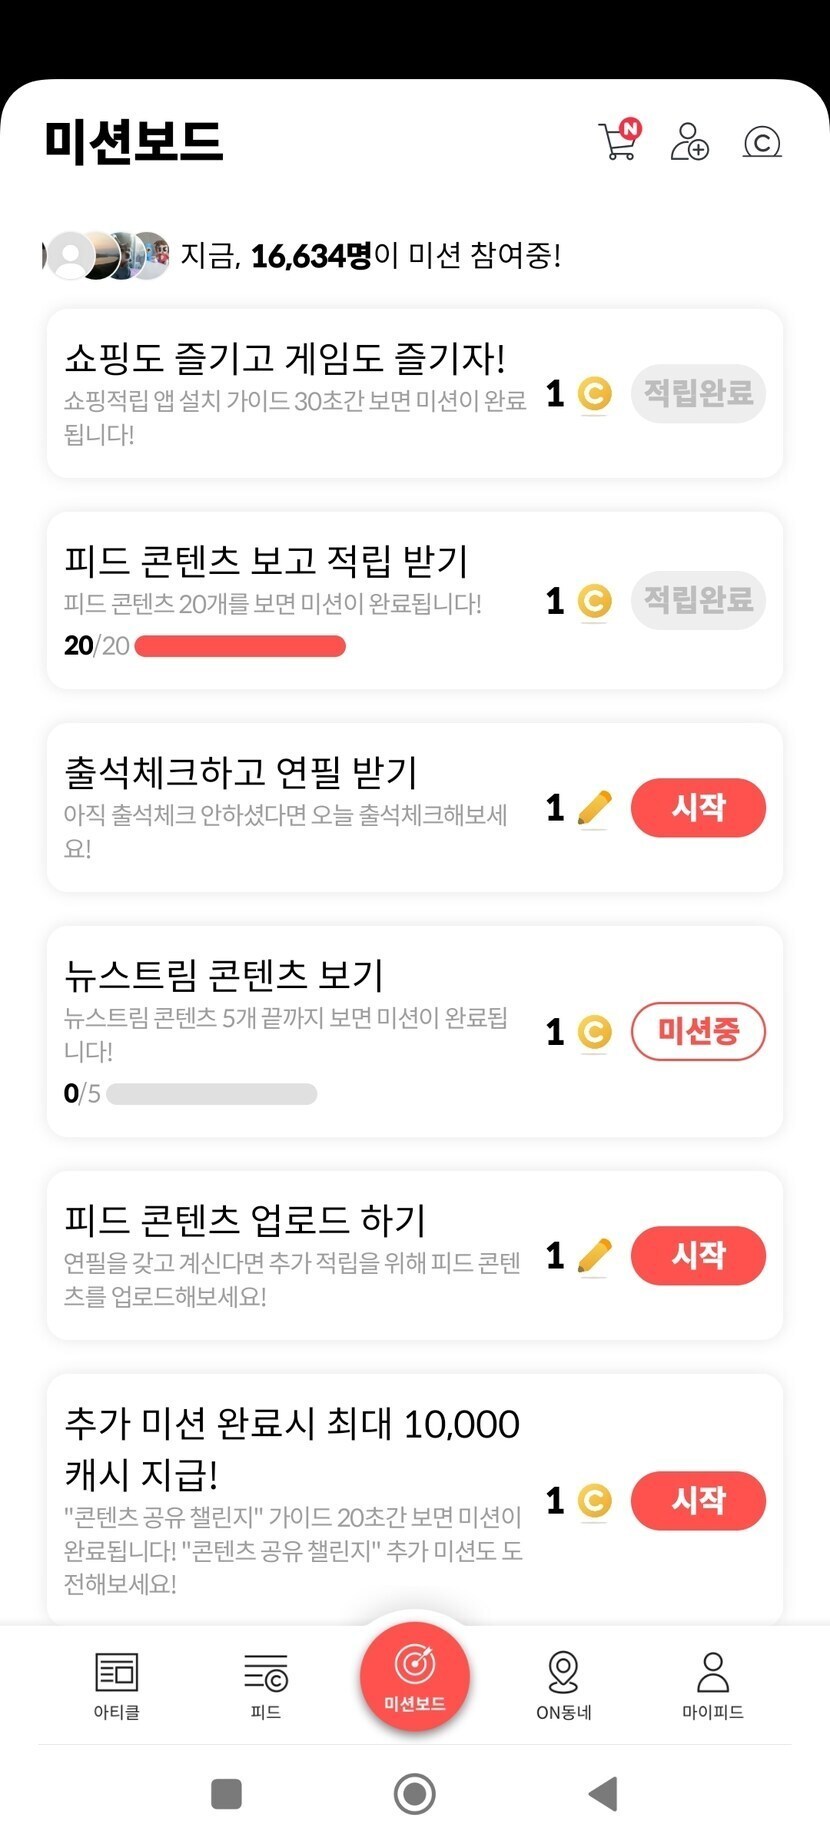Tap 적립완료 on 피드 콘텐츠 보고 적립 받기
830x1844 pixels.
[698, 600]
